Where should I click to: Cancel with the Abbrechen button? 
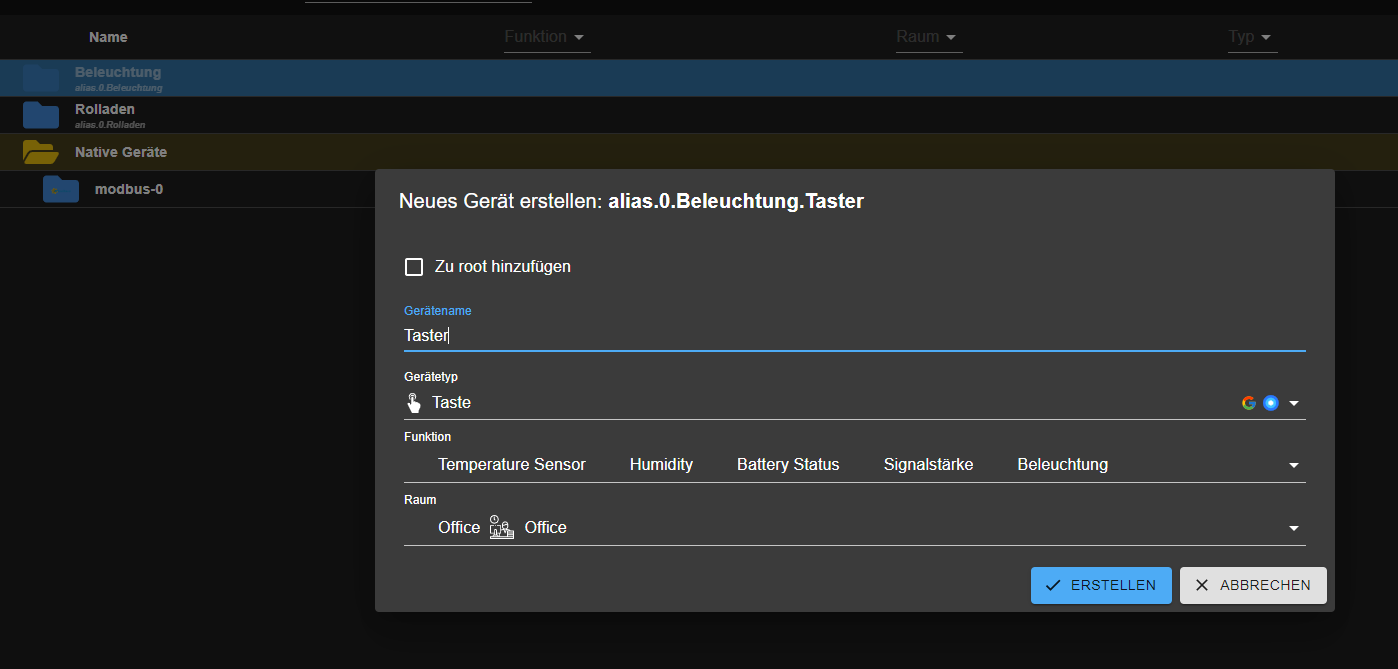coord(1253,586)
